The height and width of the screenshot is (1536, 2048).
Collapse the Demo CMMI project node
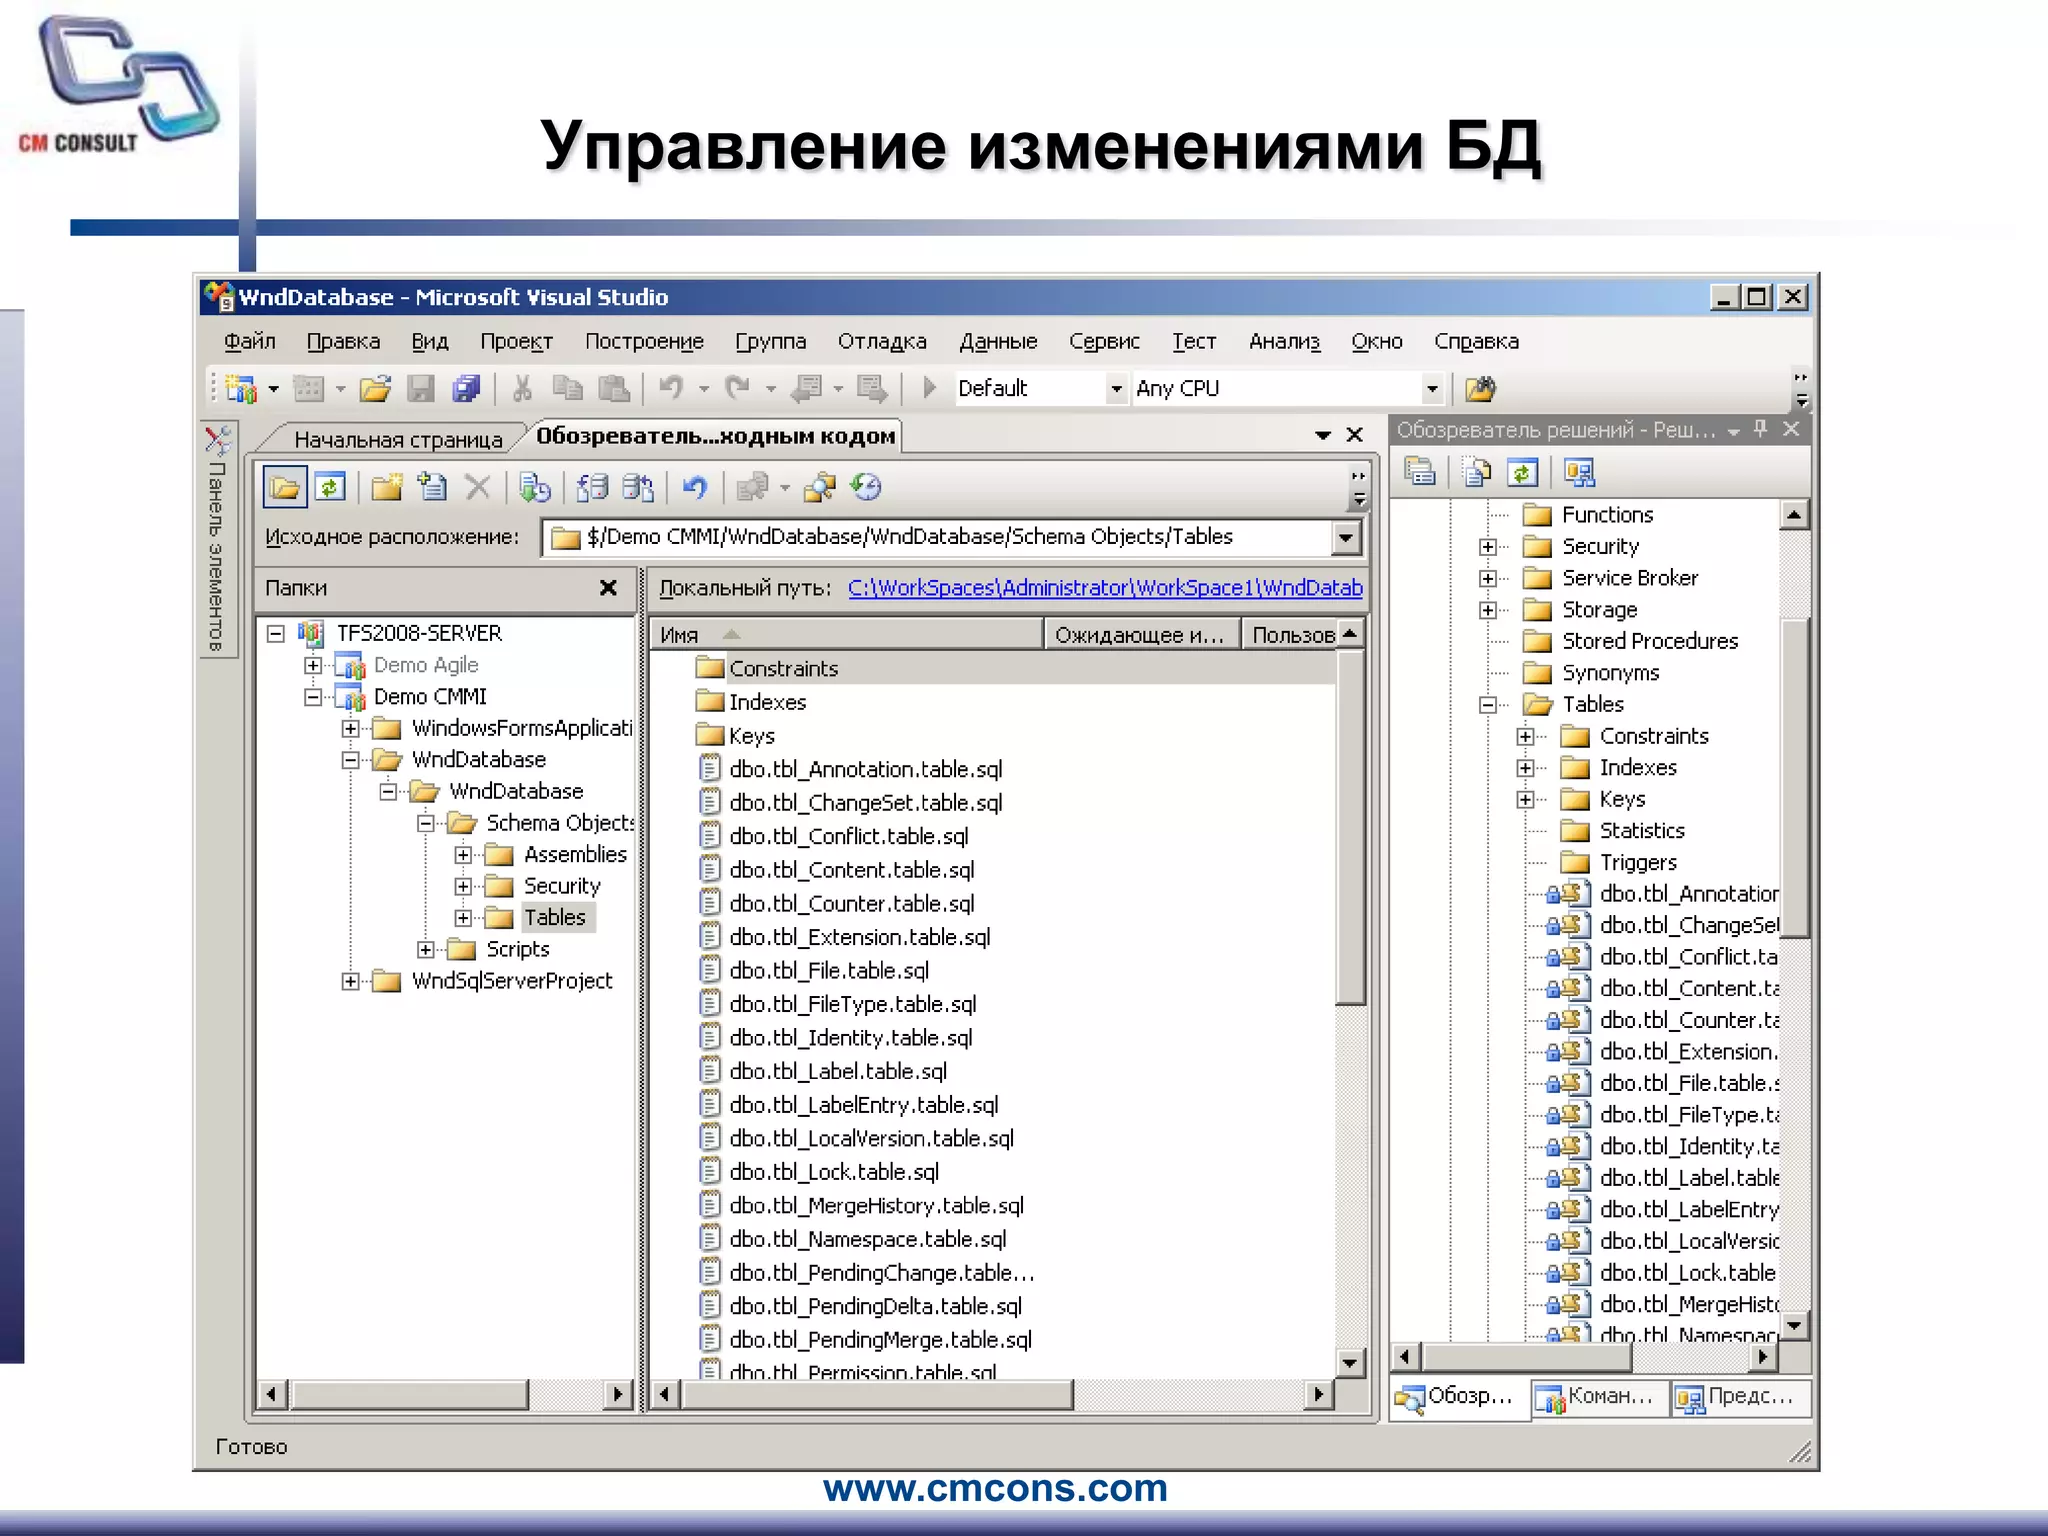[313, 697]
